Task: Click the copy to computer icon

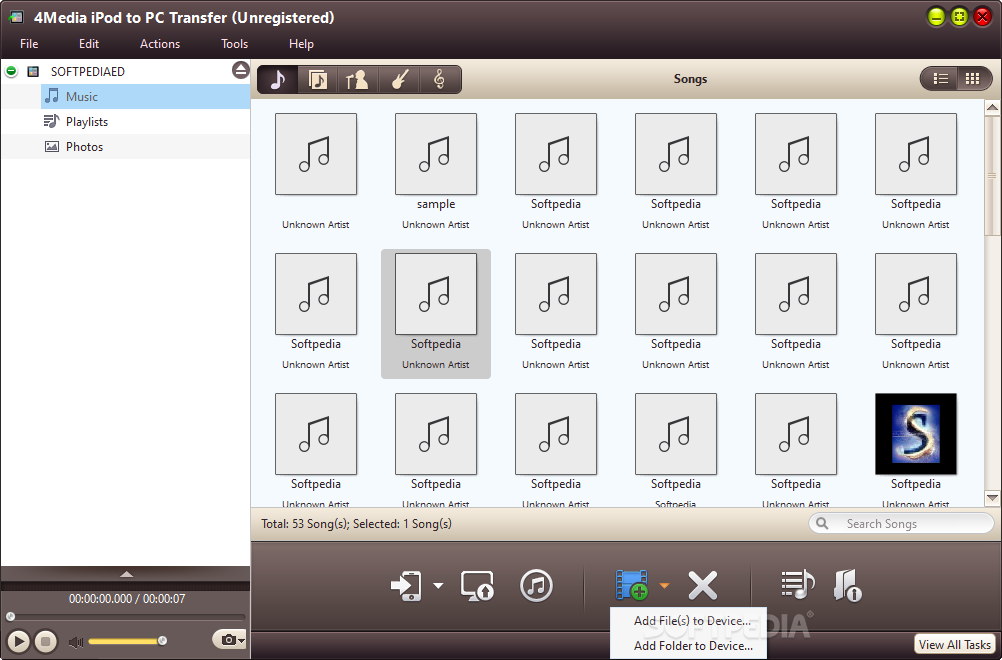Action: (x=477, y=585)
